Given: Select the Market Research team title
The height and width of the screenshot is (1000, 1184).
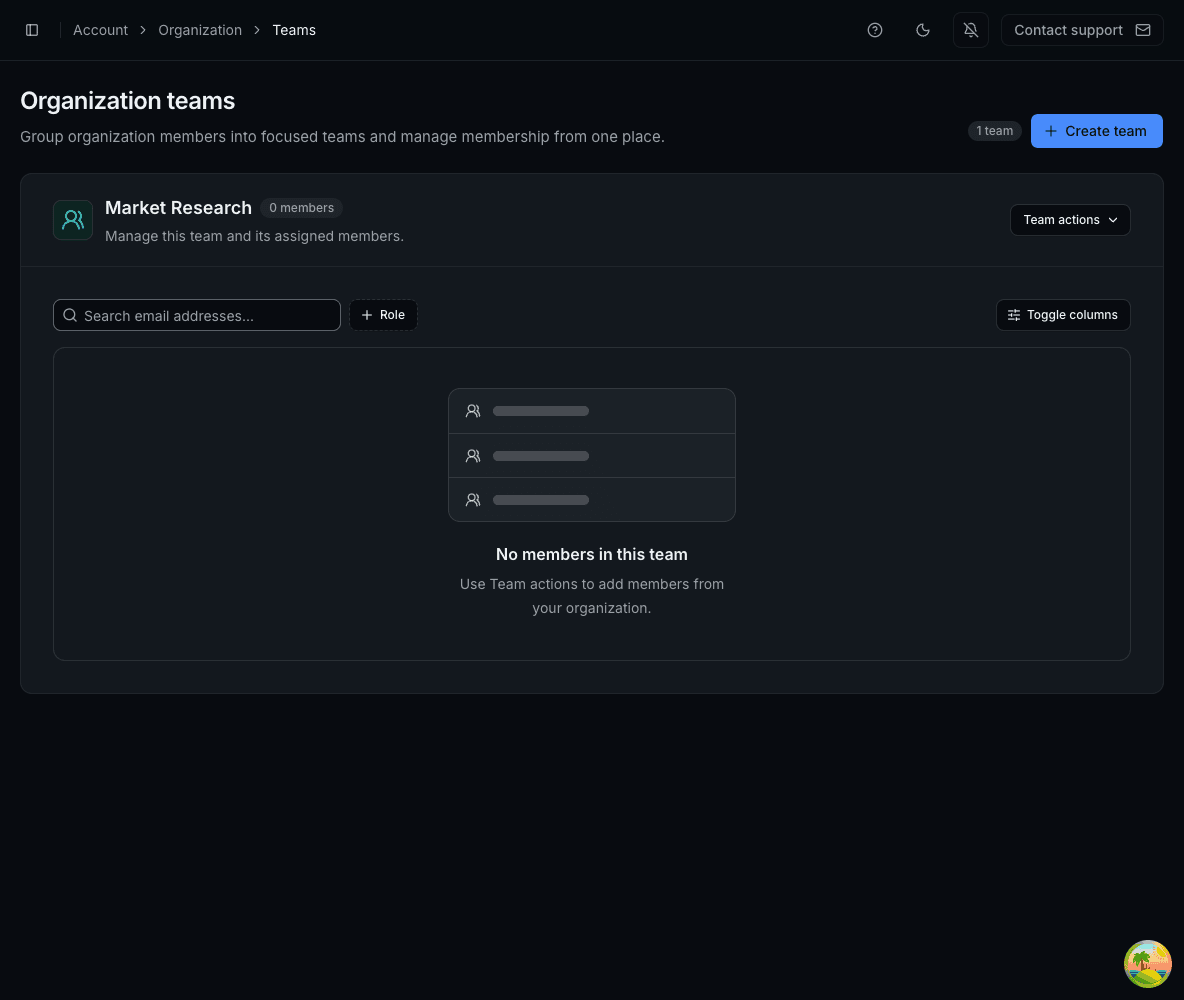Looking at the screenshot, I should pyautogui.click(x=178, y=208).
